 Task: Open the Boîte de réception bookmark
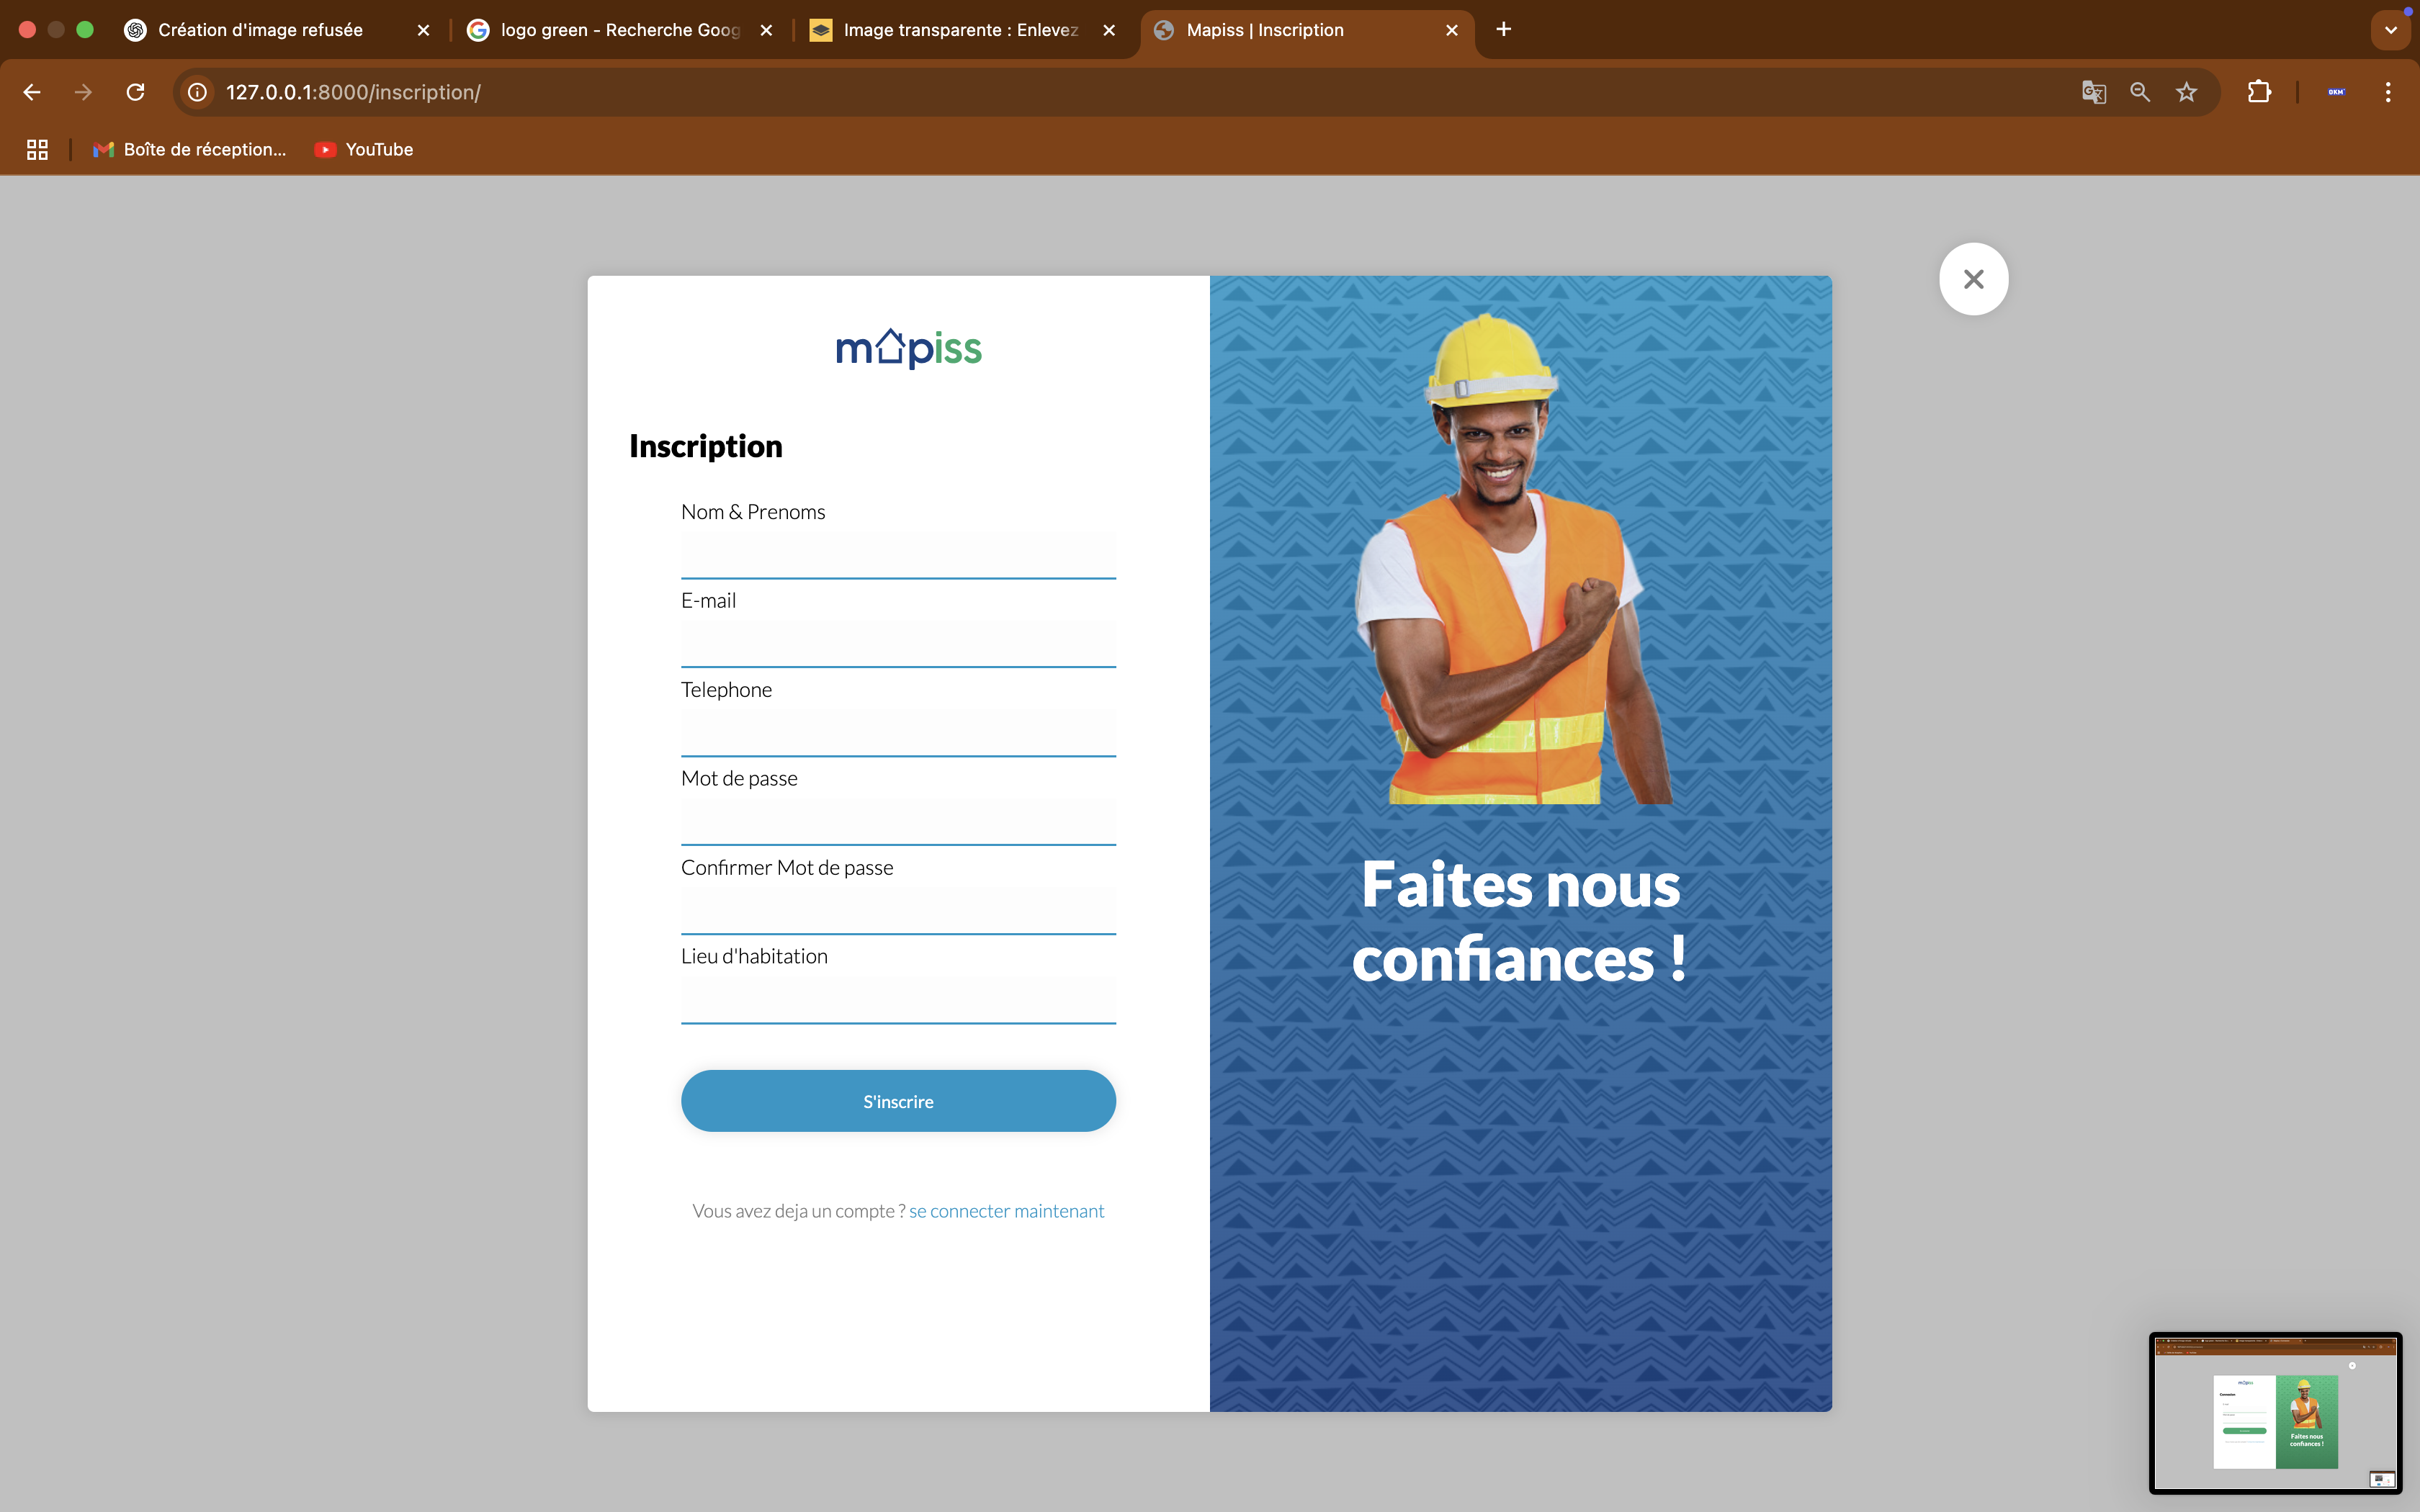click(189, 149)
